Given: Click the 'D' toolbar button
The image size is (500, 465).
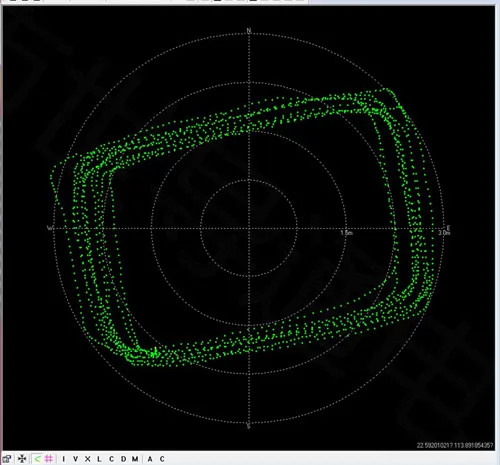Looking at the screenshot, I should (x=123, y=459).
